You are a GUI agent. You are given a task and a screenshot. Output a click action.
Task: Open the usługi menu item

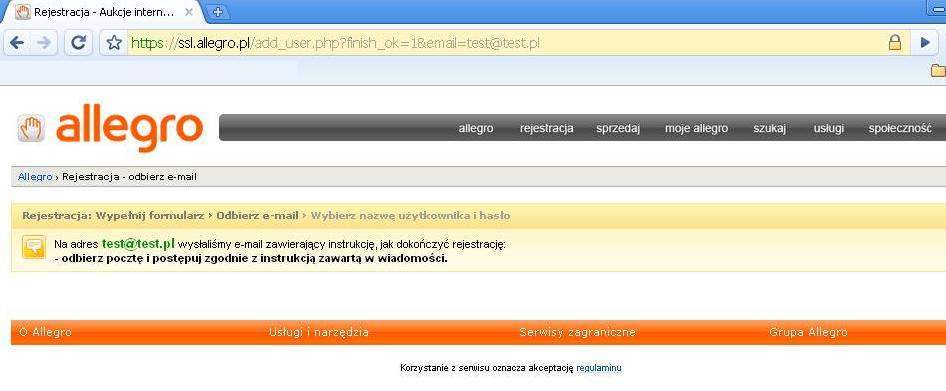pos(828,129)
